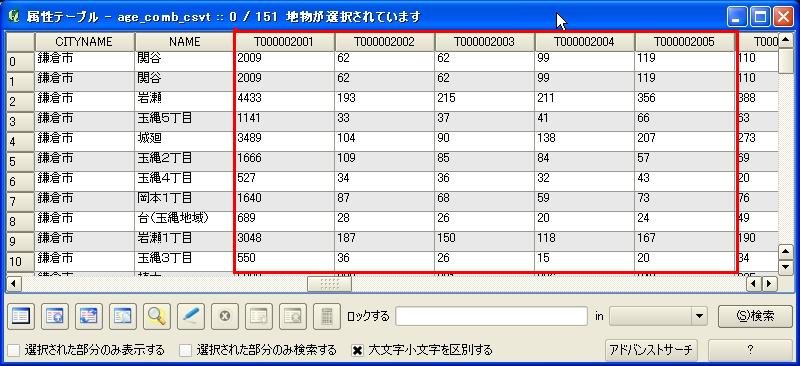Enable 選択された部分のみ表示する checkbox

click(x=14, y=350)
